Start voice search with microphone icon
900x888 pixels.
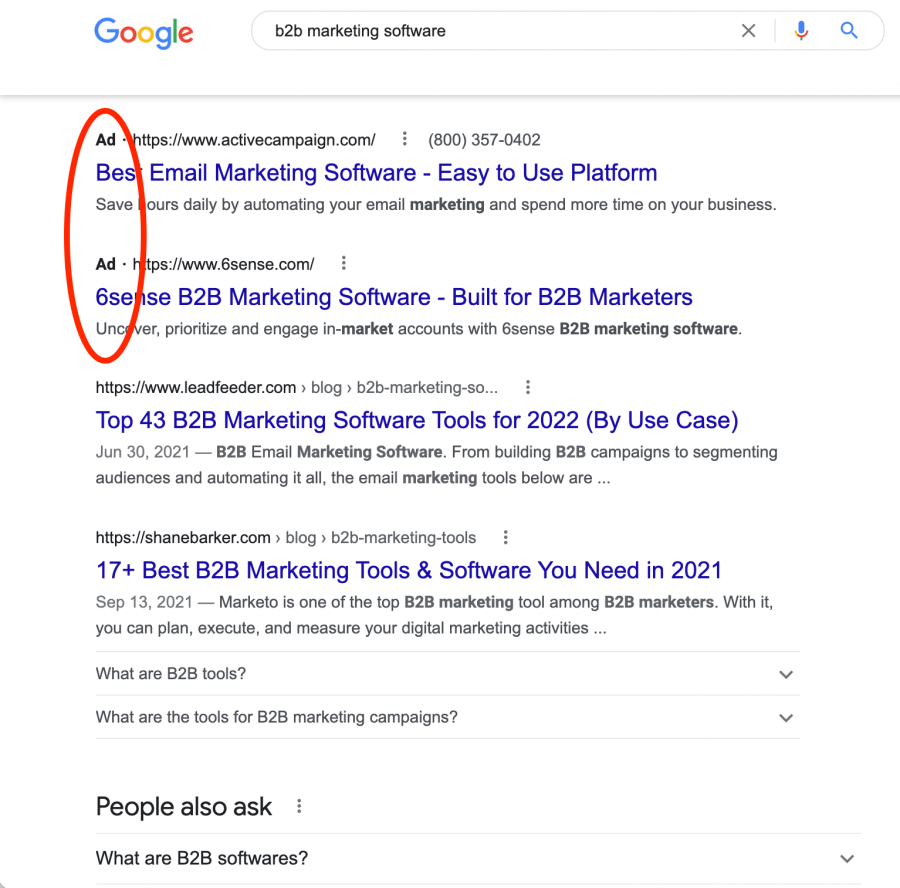pyautogui.click(x=801, y=30)
